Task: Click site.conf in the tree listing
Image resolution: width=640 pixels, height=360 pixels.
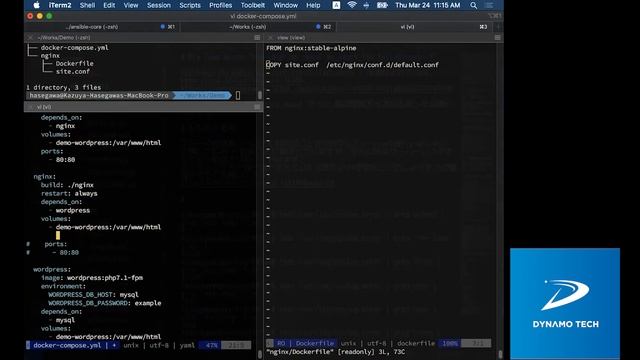Action: click(x=73, y=71)
